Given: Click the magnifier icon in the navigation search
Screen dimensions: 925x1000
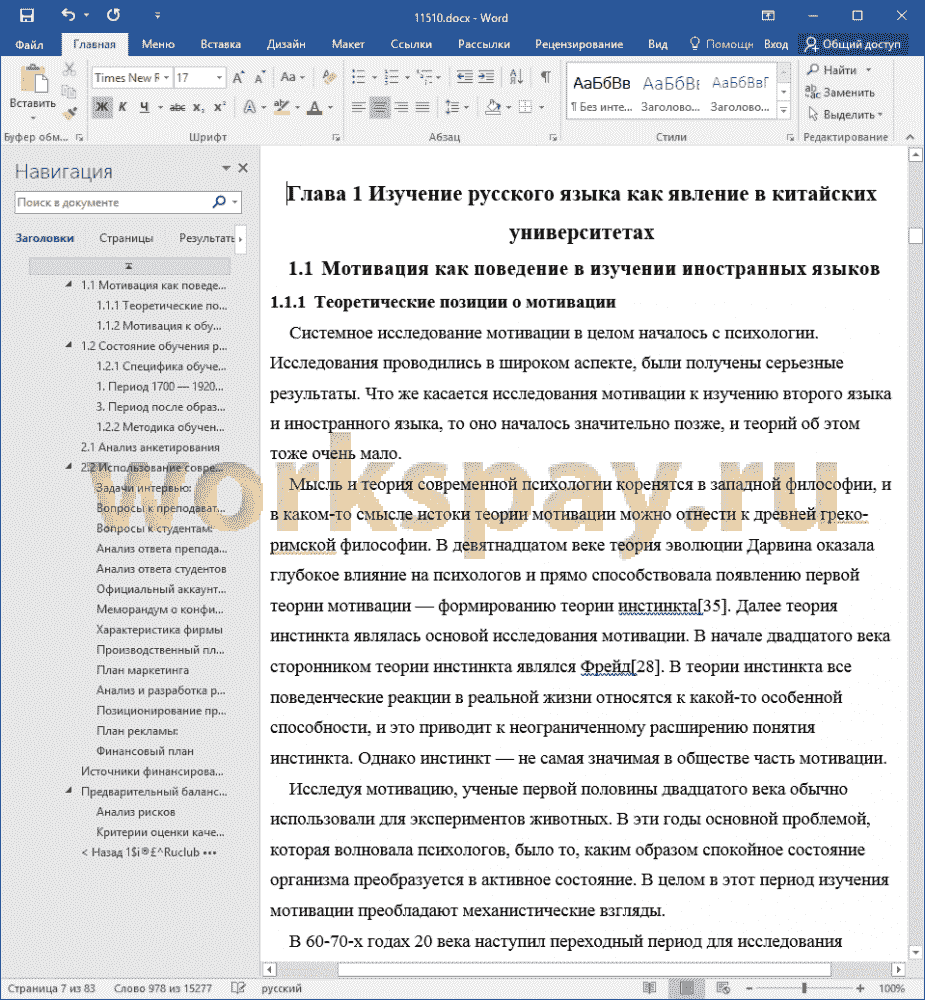Looking at the screenshot, I should point(219,202).
